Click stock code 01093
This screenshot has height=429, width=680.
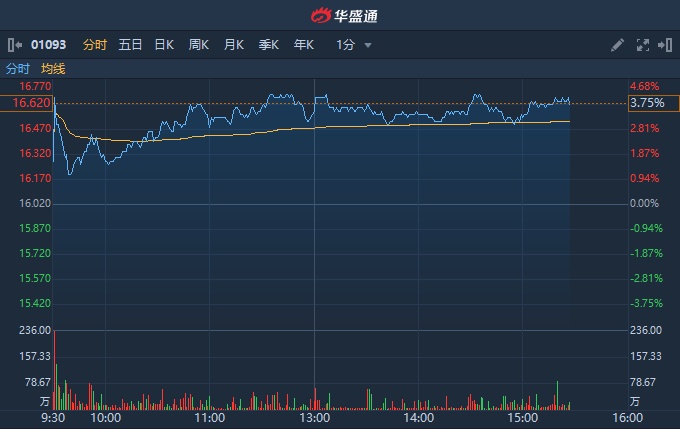click(47, 45)
